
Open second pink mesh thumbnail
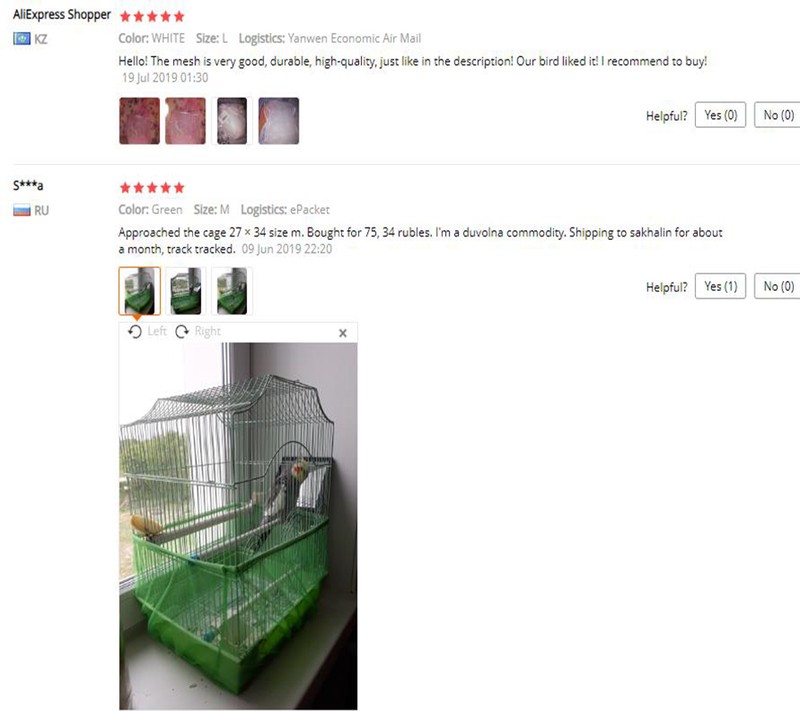pos(186,121)
